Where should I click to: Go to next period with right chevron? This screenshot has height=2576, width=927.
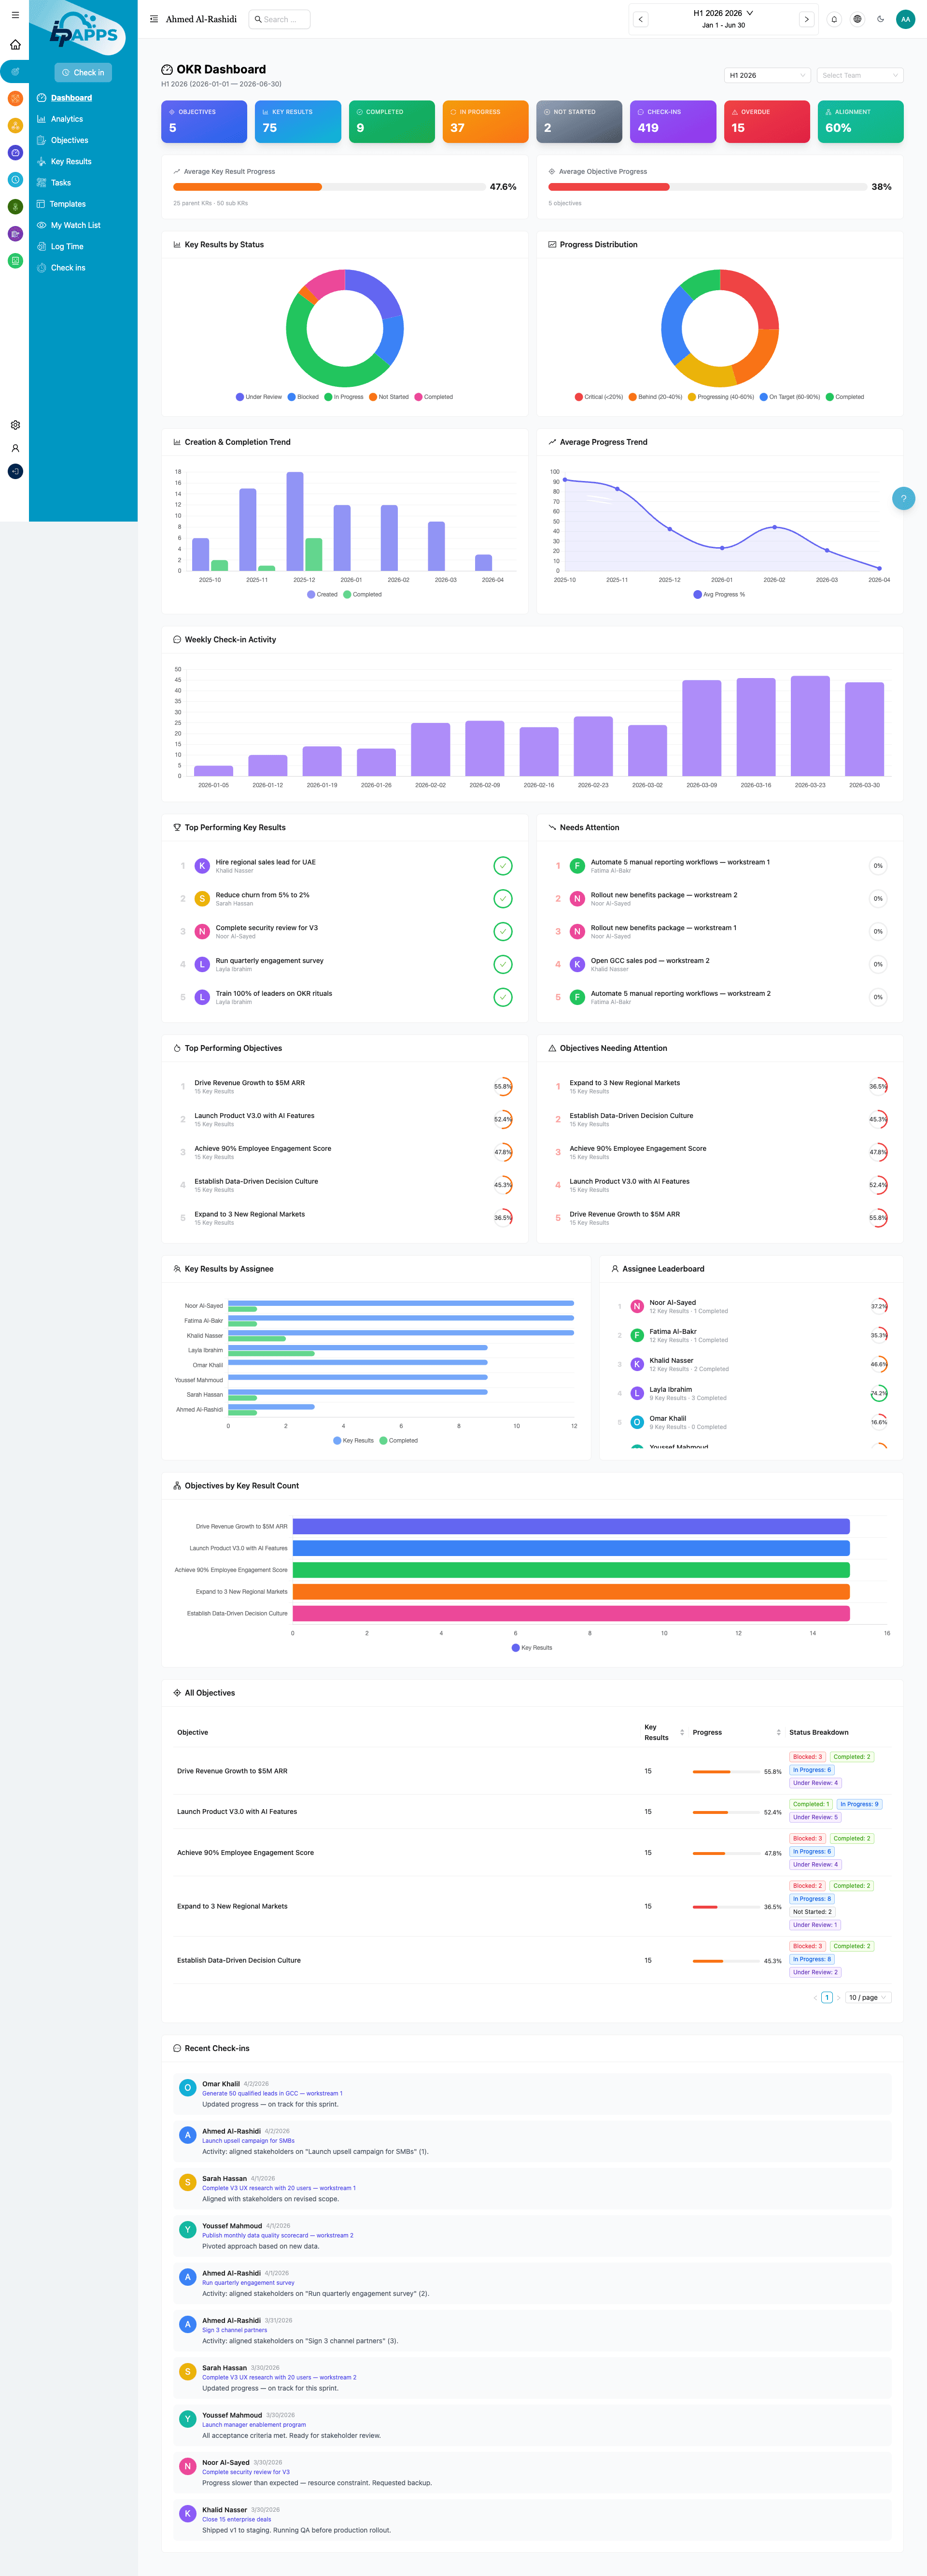click(x=806, y=19)
